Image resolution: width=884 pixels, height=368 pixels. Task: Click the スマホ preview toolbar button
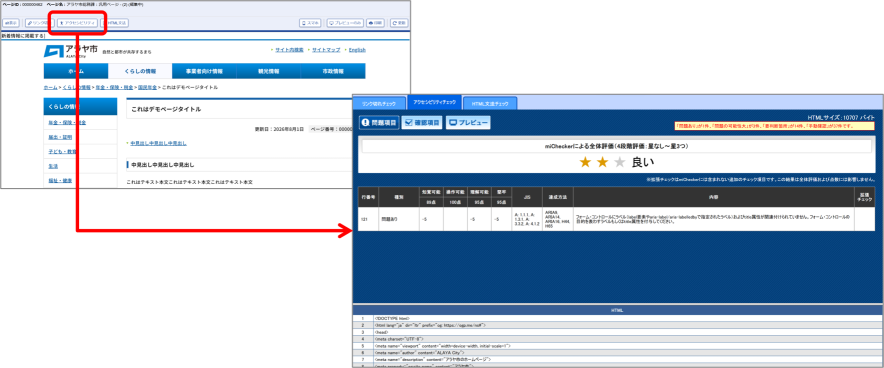pos(311,23)
